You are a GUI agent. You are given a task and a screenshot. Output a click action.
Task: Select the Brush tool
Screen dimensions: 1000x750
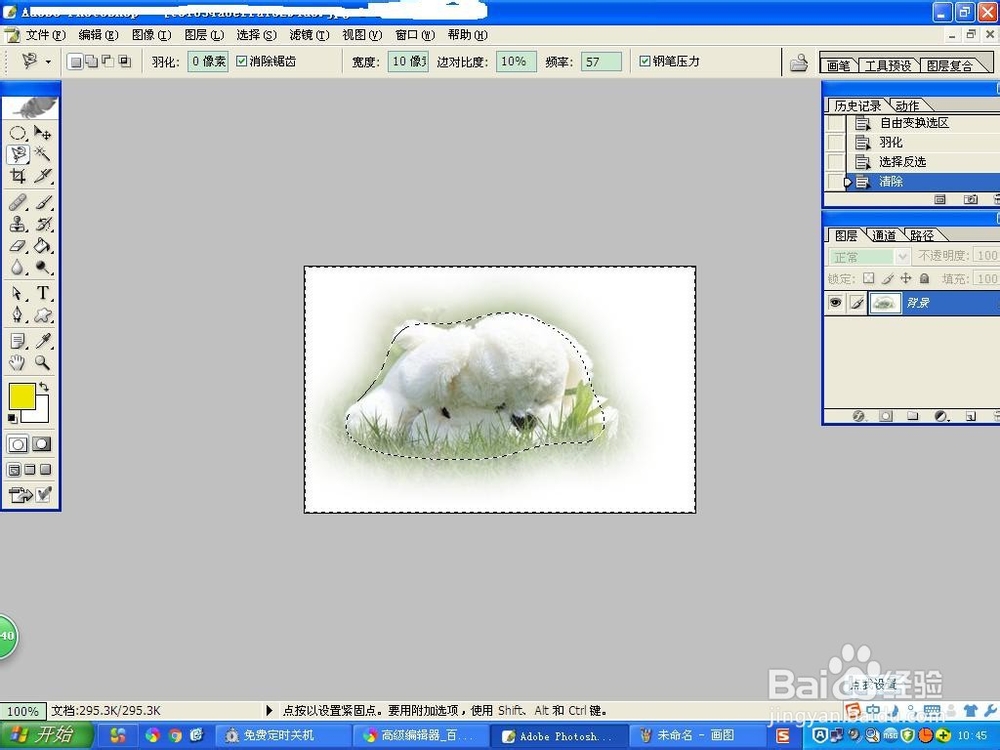[43, 202]
